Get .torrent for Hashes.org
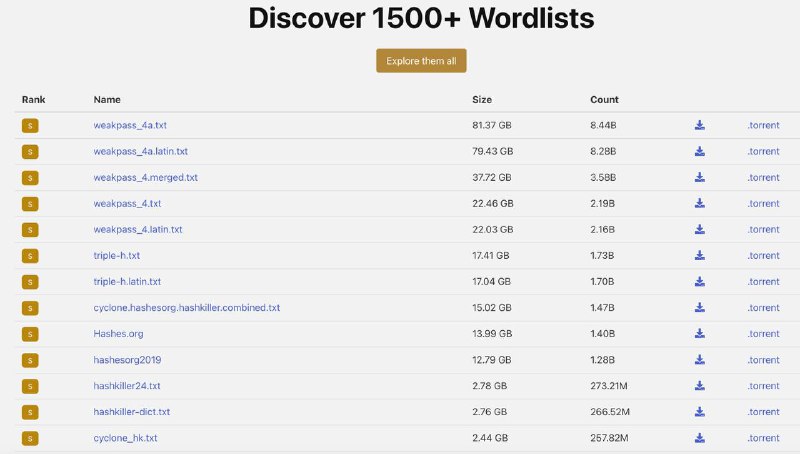Screen dimensions: 800x454 pos(763,333)
